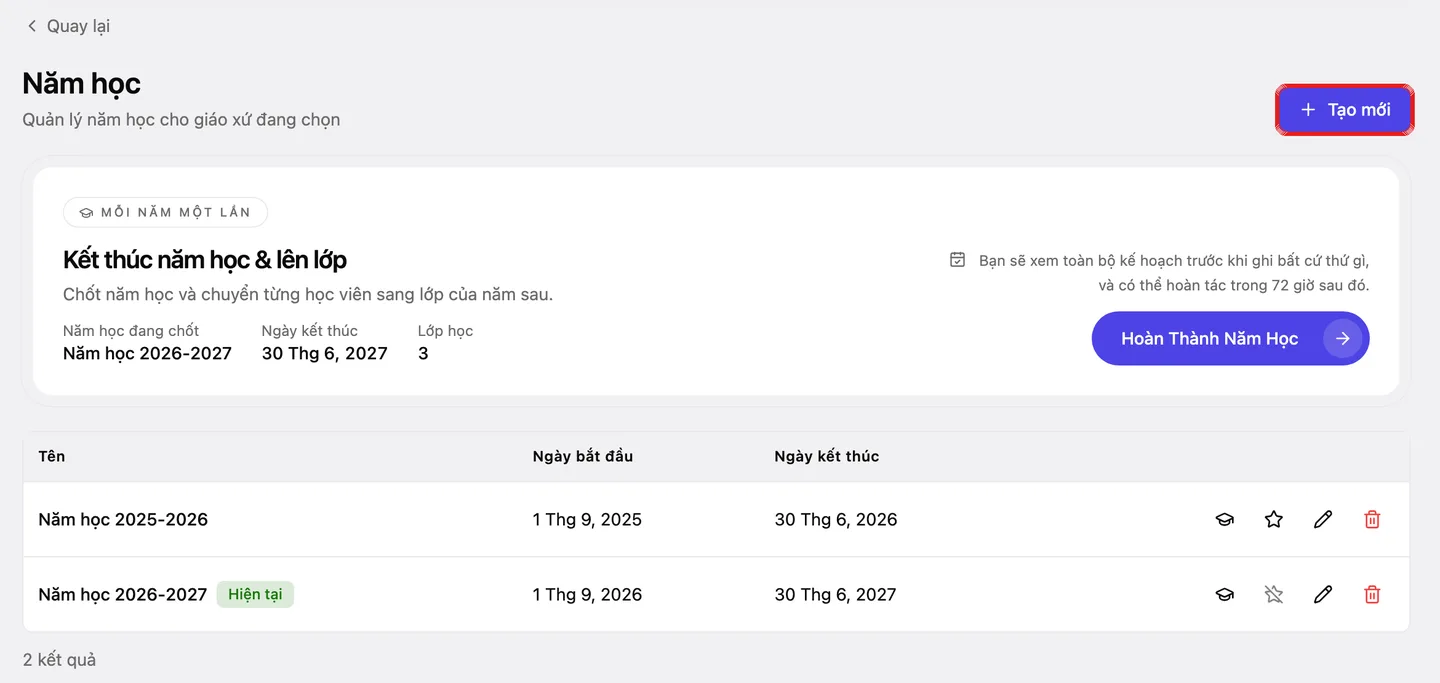Click the Tạo mới button
The height and width of the screenshot is (683, 1440).
tap(1345, 109)
